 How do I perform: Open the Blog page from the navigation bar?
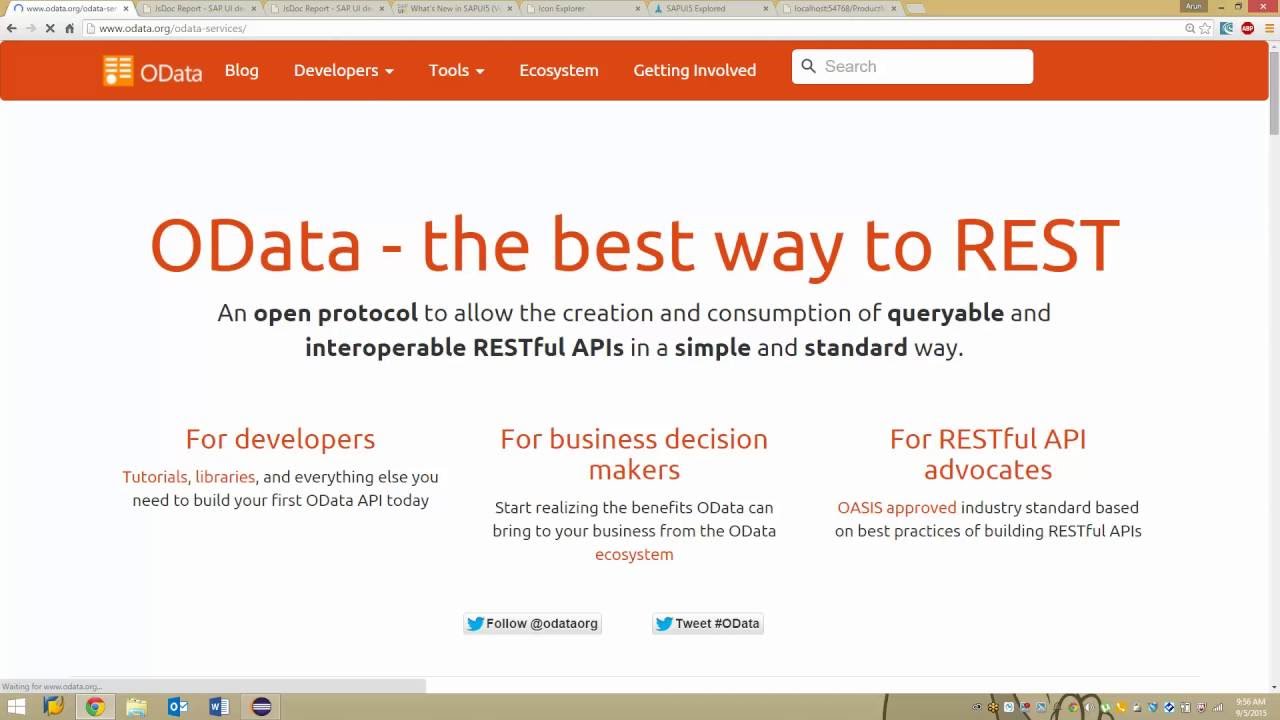242,70
